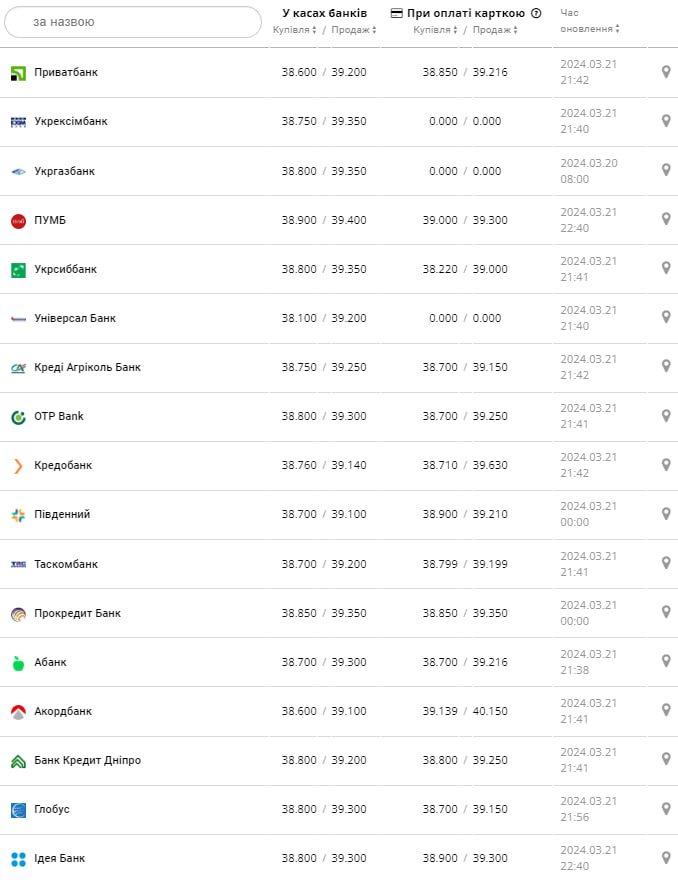Show Таскомбанк branch locations pin
Image resolution: width=678 pixels, height=880 pixels.
click(666, 563)
